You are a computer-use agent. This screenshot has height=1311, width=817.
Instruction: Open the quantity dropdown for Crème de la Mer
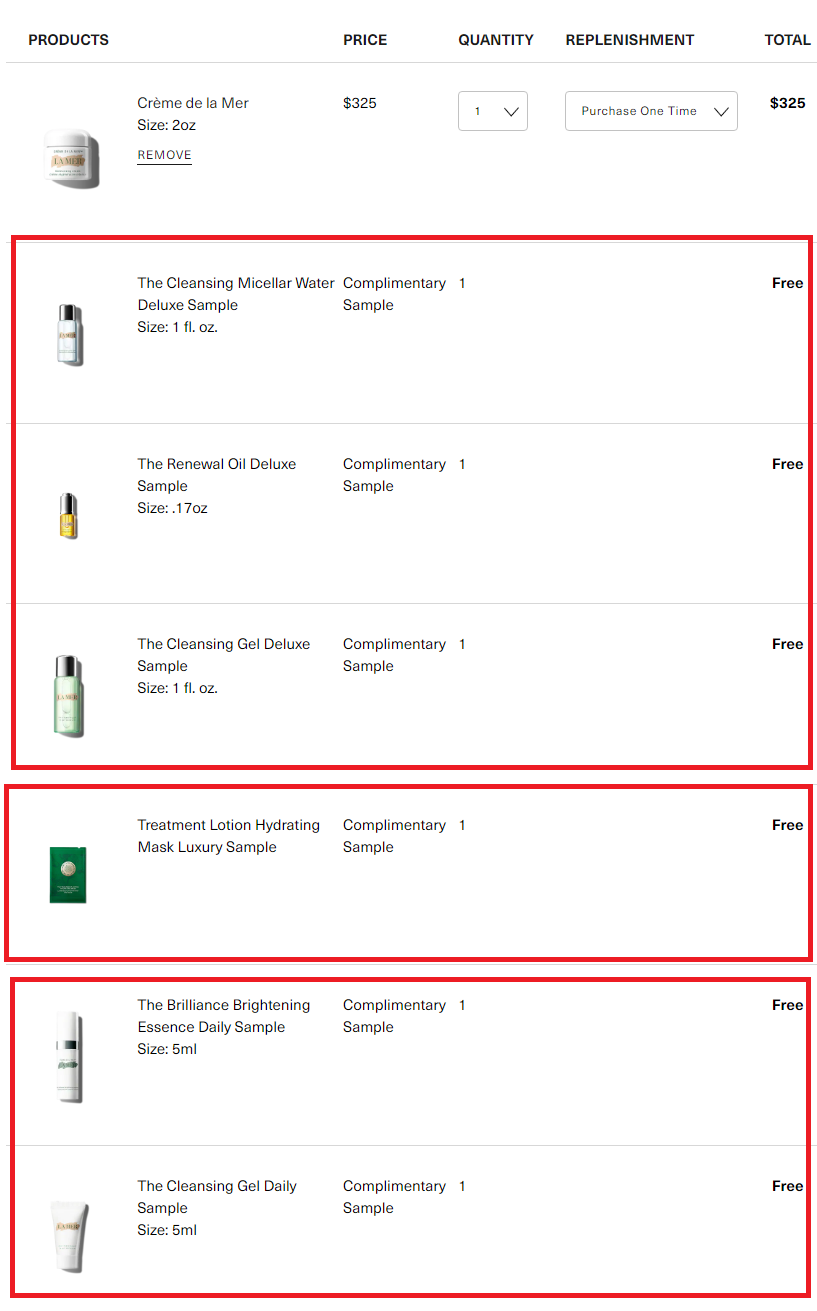coord(492,111)
